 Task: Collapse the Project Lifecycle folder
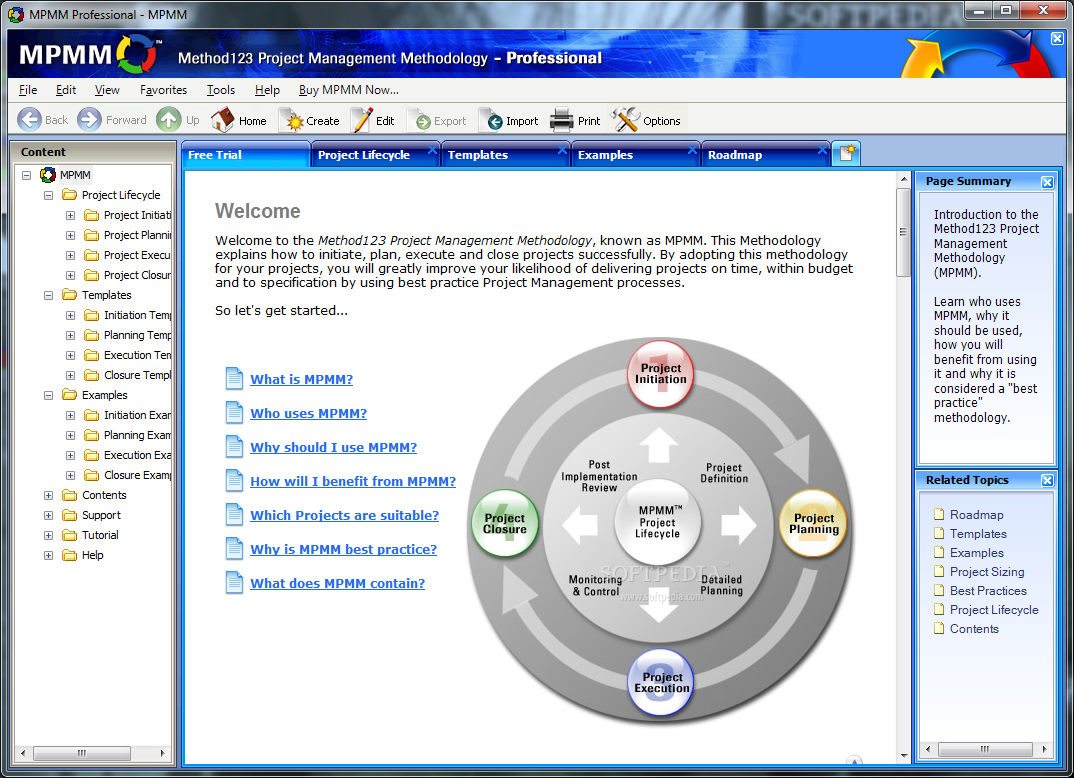pyautogui.click(x=49, y=195)
